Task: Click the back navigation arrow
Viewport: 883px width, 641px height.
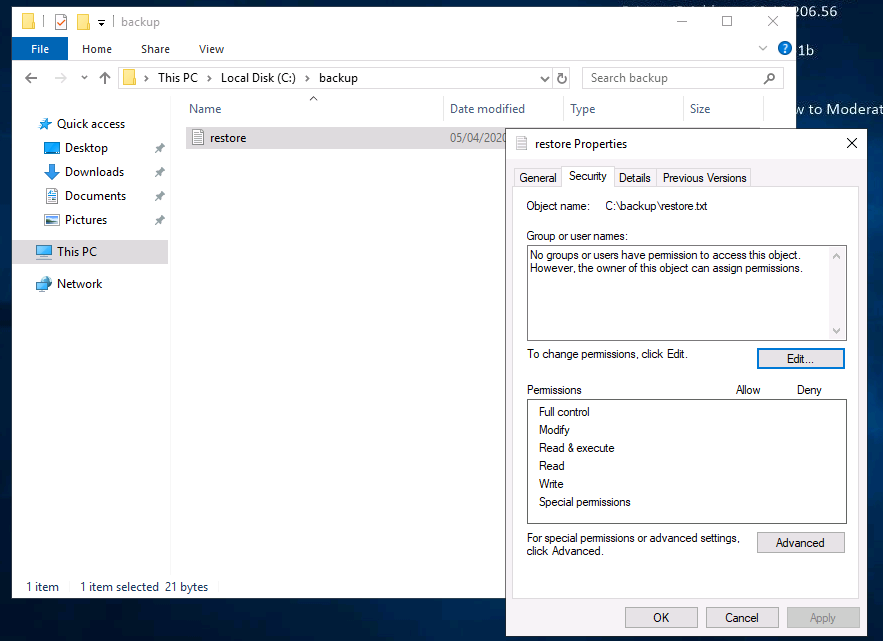Action: pos(30,77)
